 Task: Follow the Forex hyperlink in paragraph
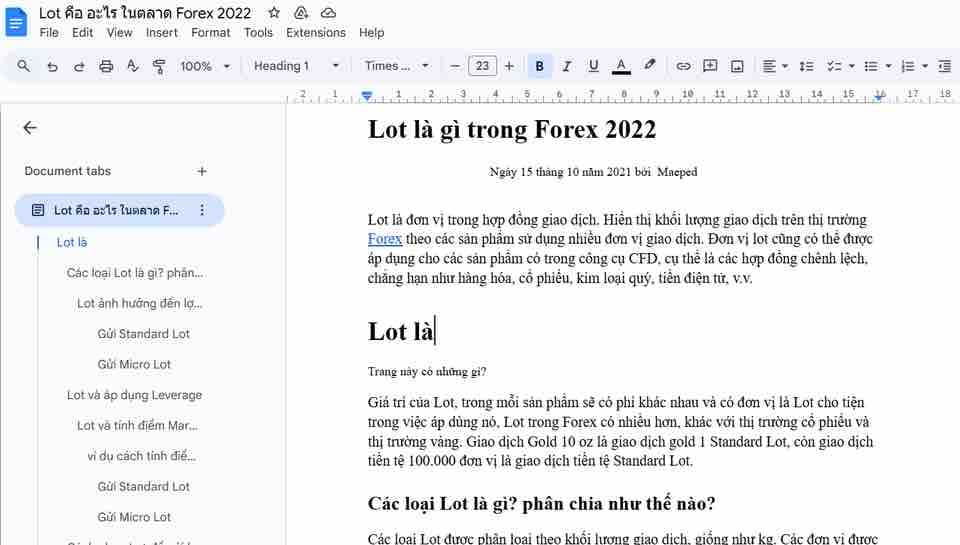384,239
